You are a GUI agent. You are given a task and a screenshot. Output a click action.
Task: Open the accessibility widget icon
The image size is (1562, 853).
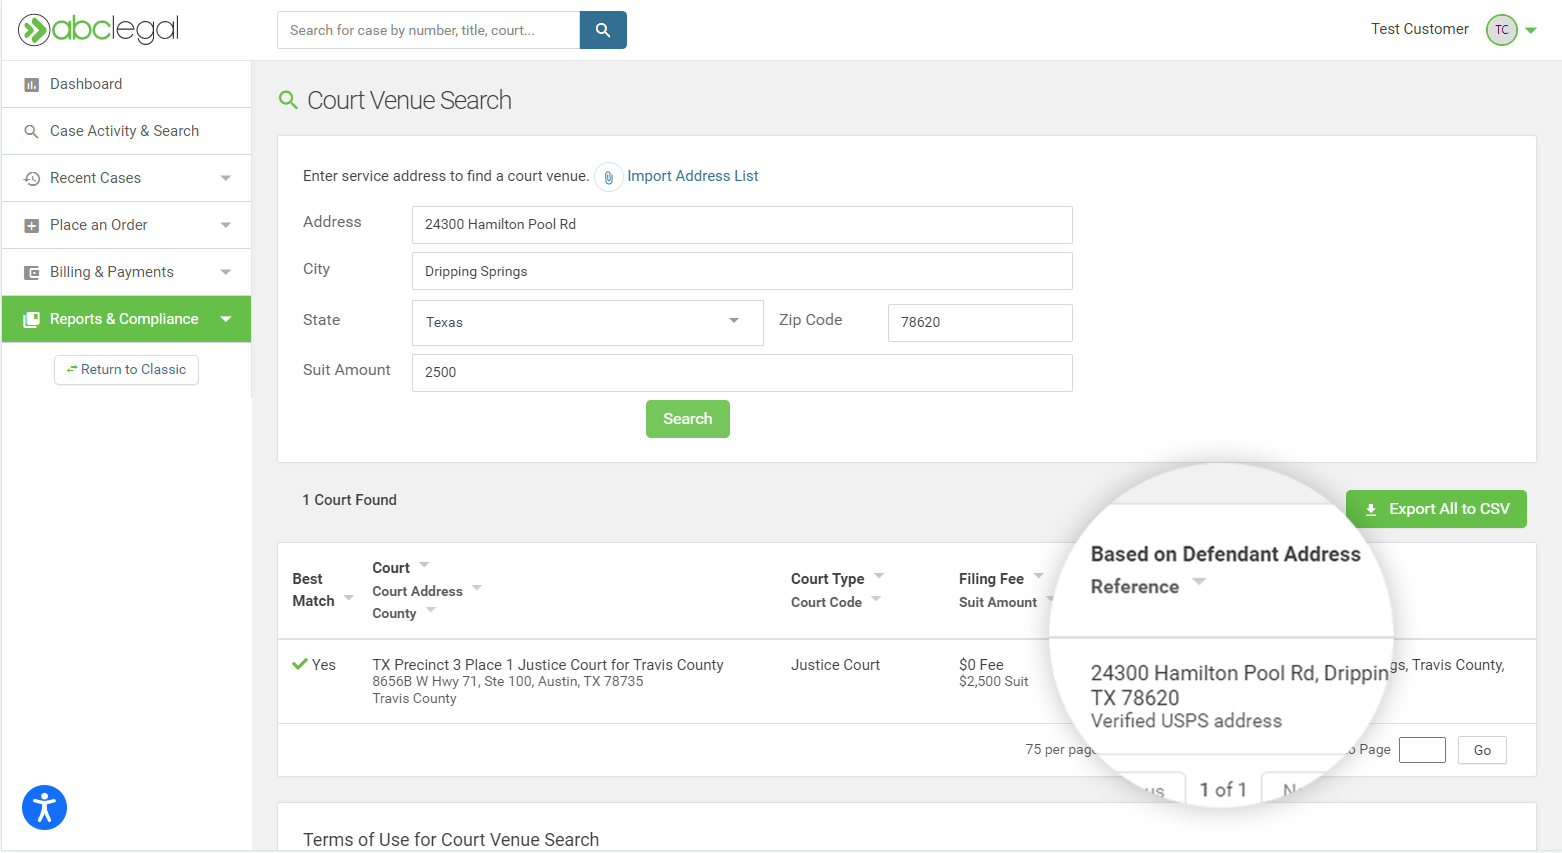pyautogui.click(x=44, y=808)
